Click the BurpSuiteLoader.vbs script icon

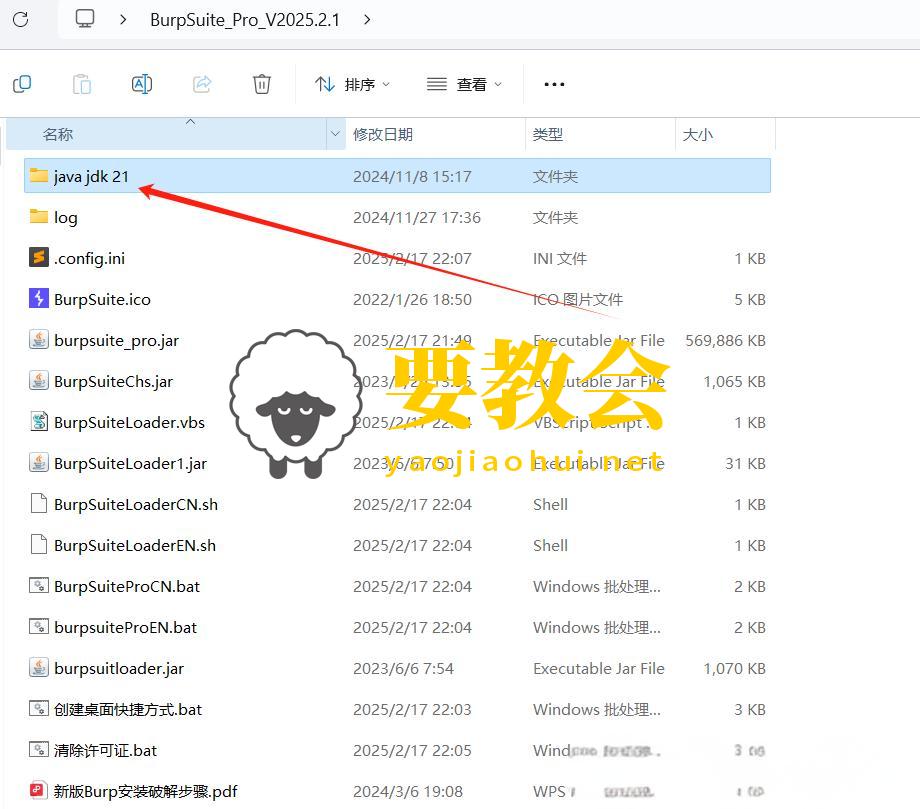[x=39, y=421]
